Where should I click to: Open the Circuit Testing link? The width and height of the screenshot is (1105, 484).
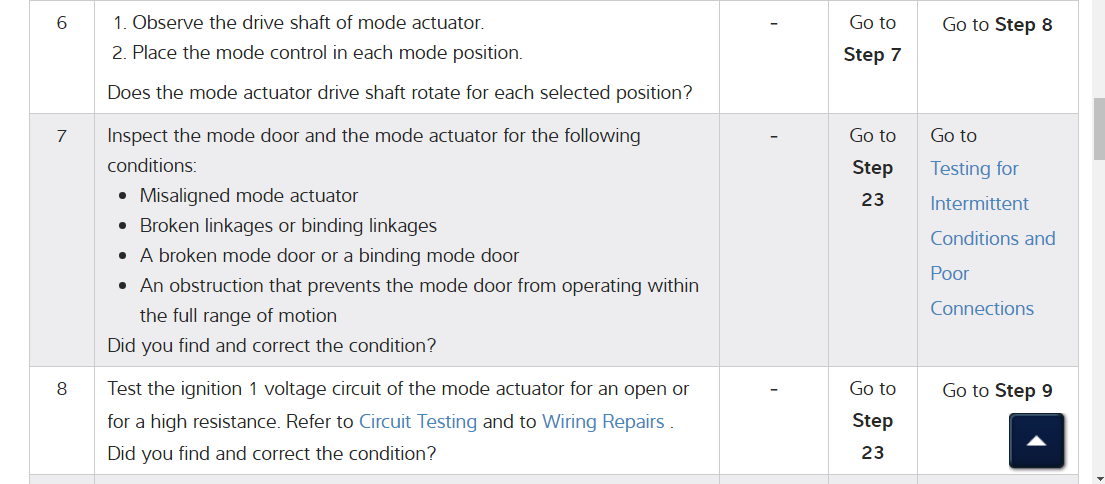pos(418,421)
